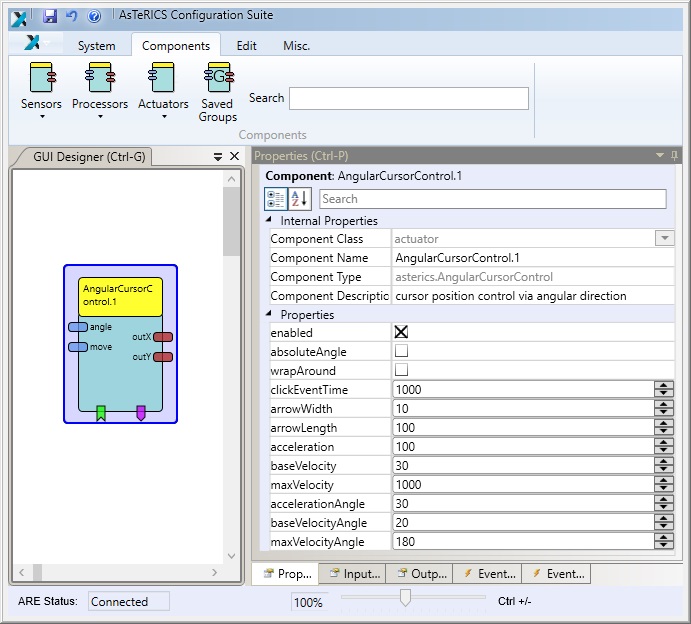The width and height of the screenshot is (691, 624).
Task: Click the purple event trigger port
Action: 141,413
